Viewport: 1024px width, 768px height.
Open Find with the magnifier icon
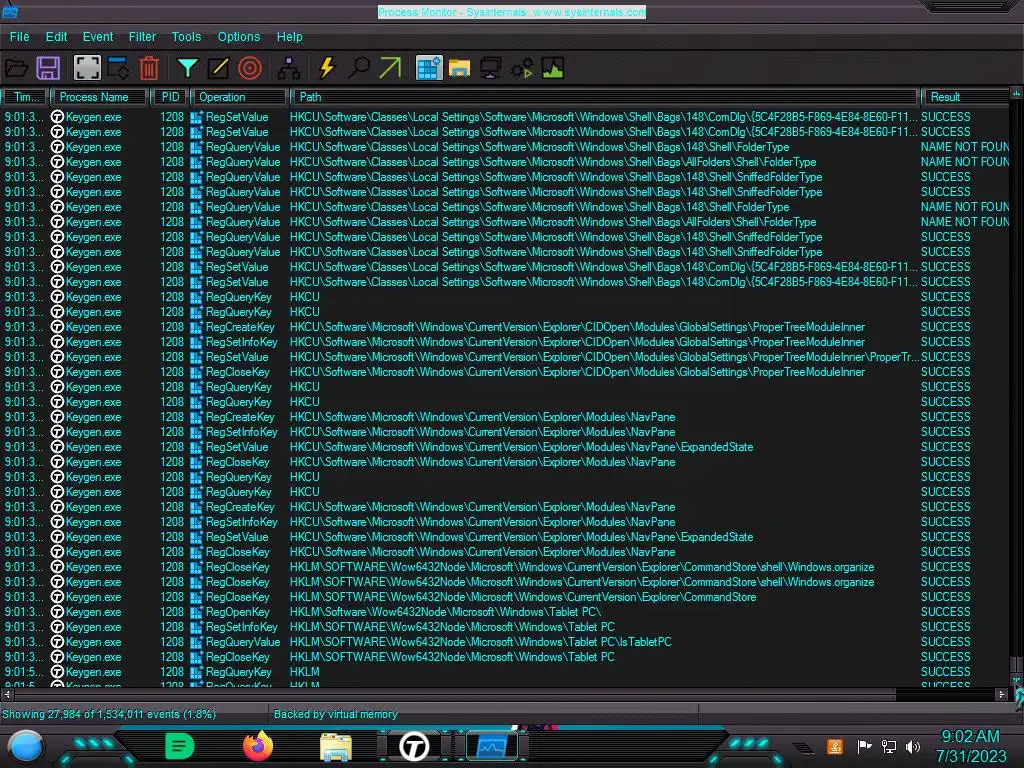[359, 68]
